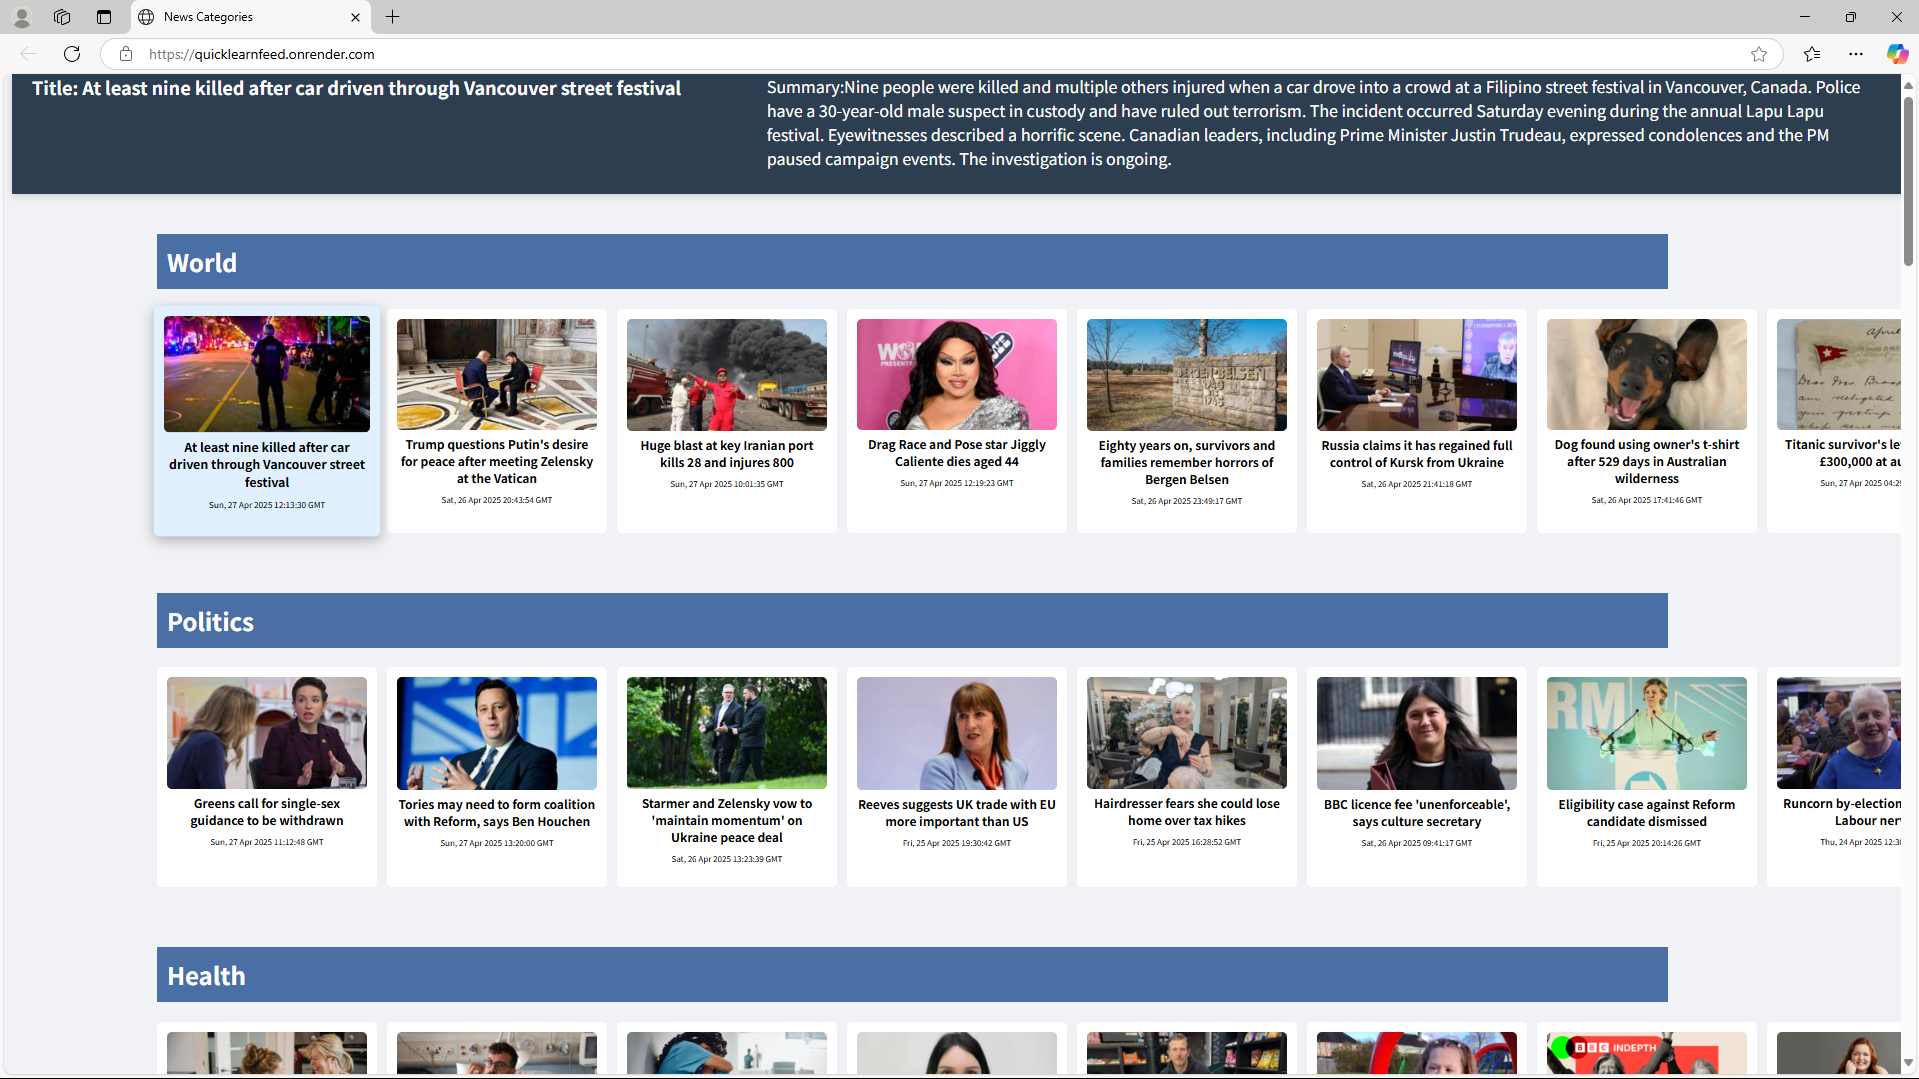
Task: Click the browser profile avatar icon
Action: pyautogui.click(x=21, y=17)
